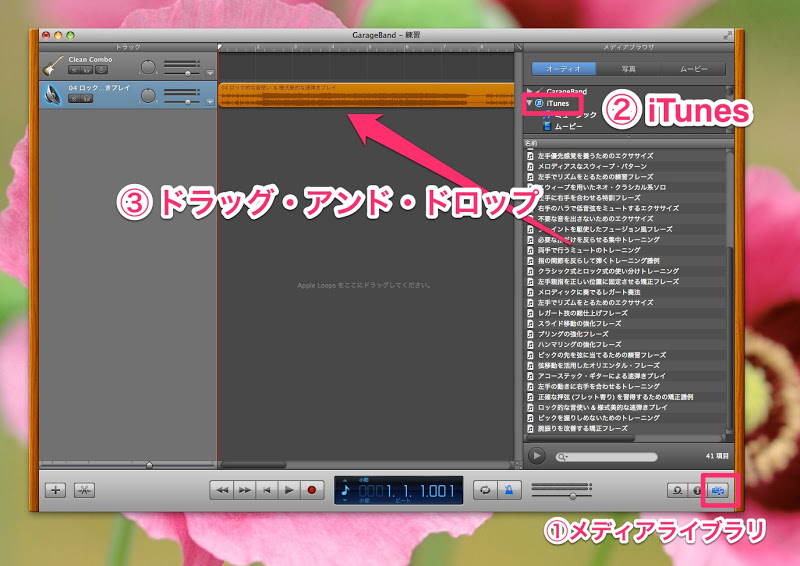This screenshot has height=566, width=800.
Task: Mute the Clean Combo track
Action: point(74,70)
